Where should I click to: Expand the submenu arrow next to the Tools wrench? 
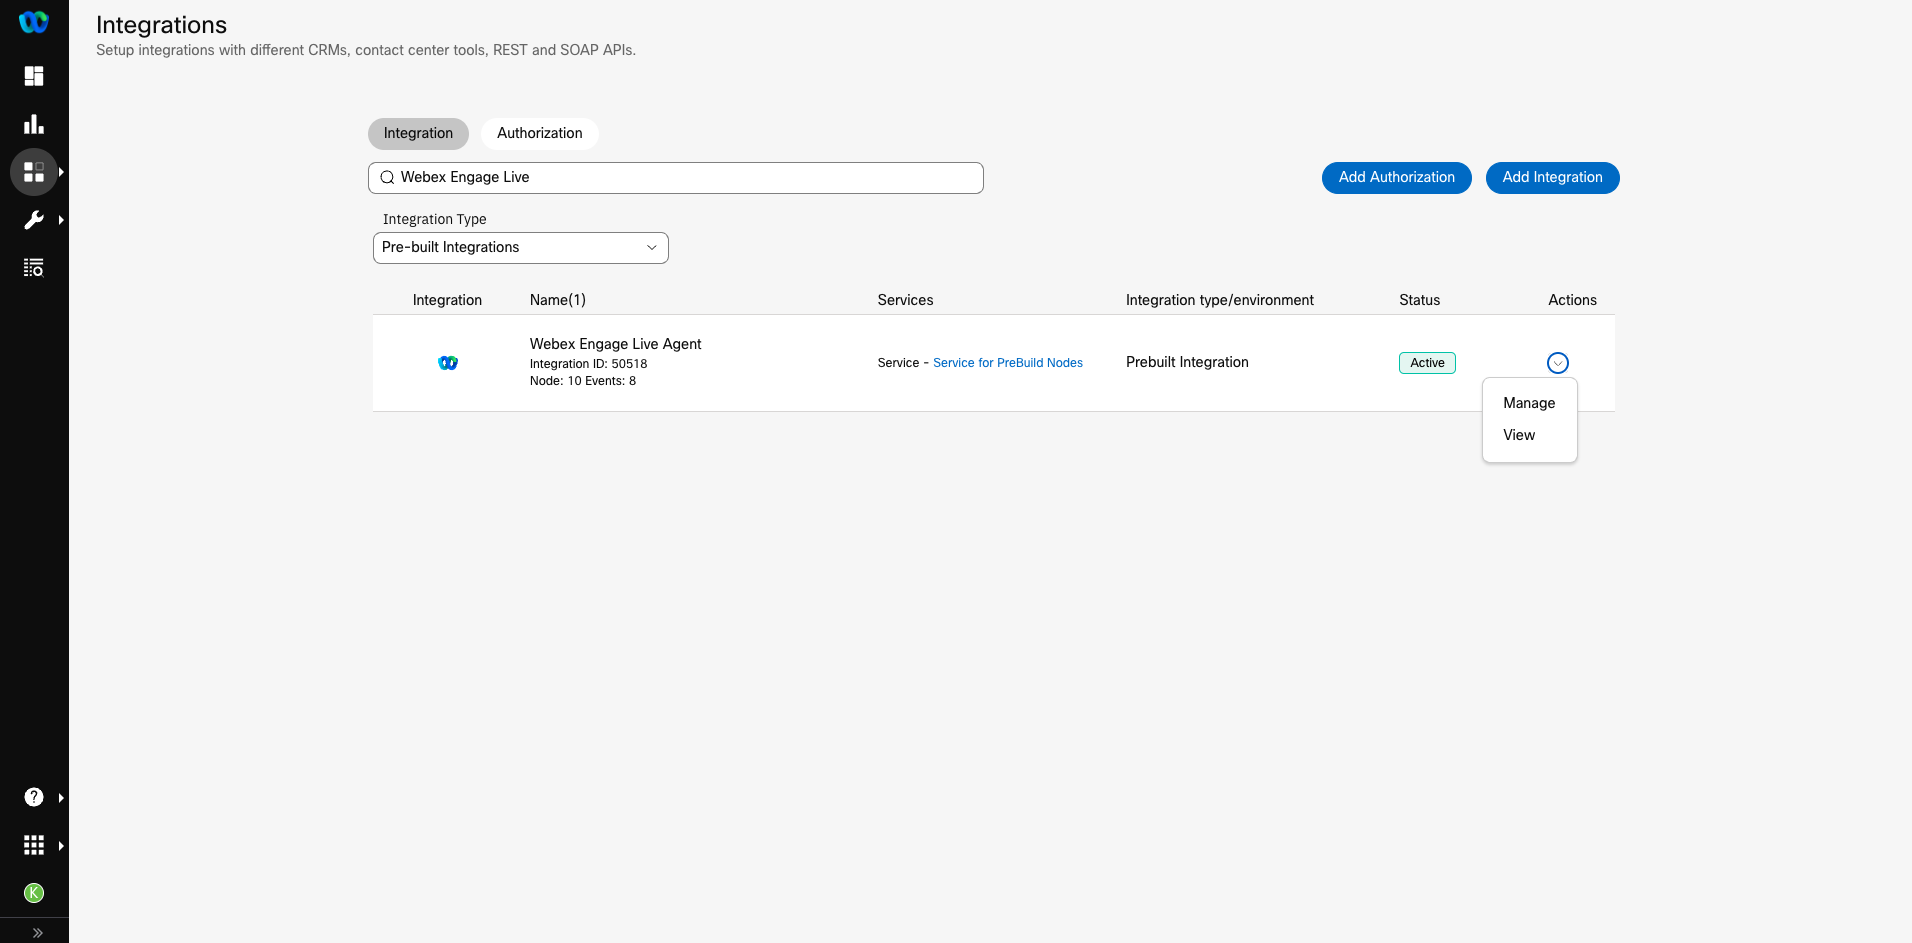pos(62,220)
